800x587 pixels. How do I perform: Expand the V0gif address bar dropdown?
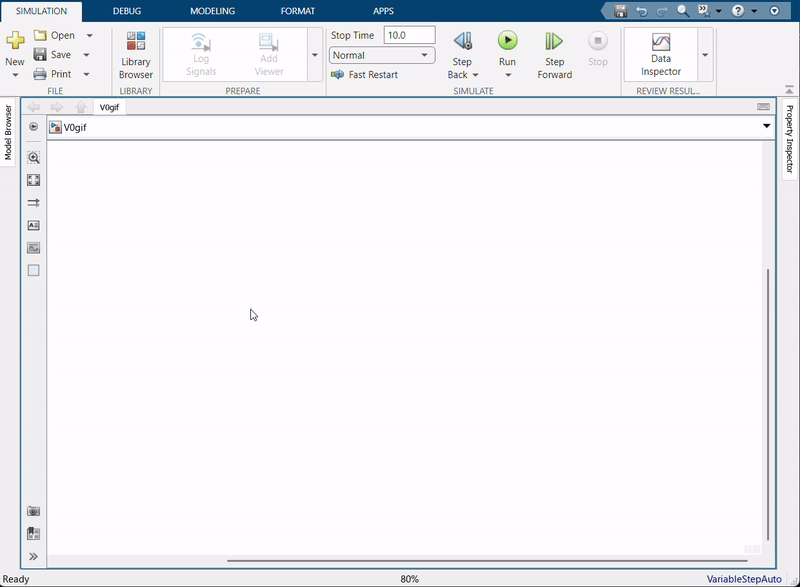point(767,127)
